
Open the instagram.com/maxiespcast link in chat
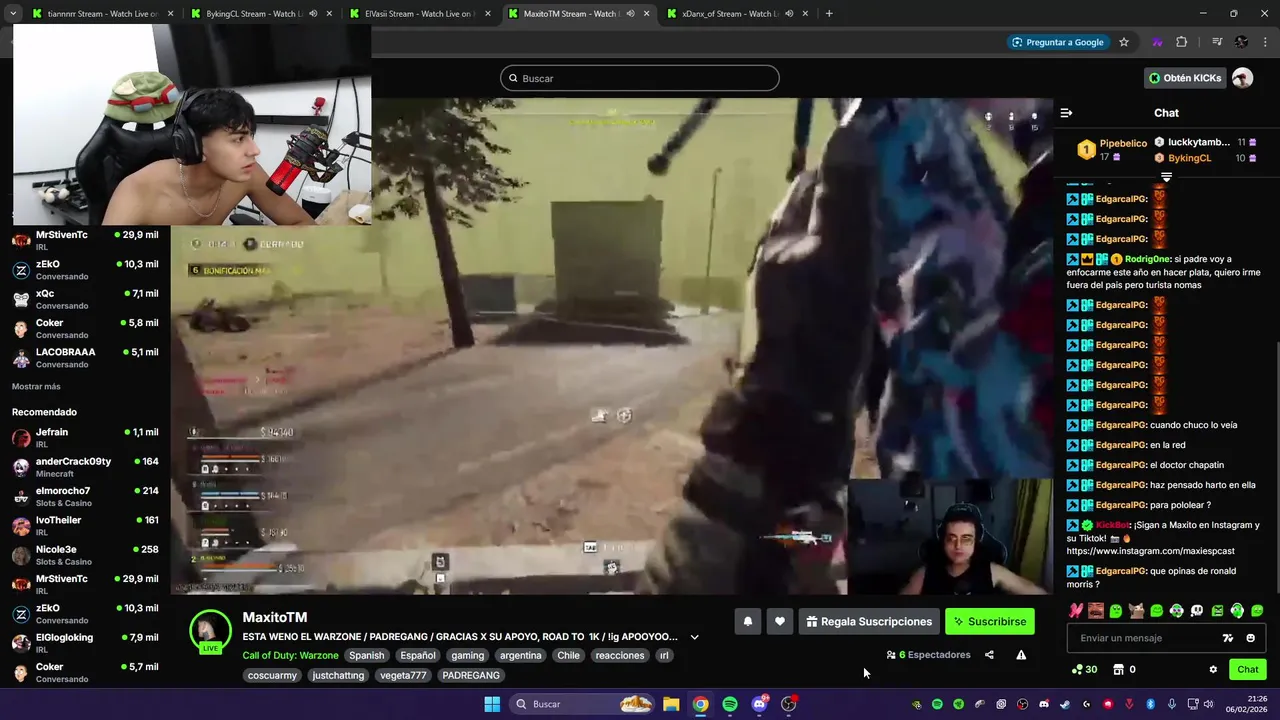pyautogui.click(x=1150, y=551)
